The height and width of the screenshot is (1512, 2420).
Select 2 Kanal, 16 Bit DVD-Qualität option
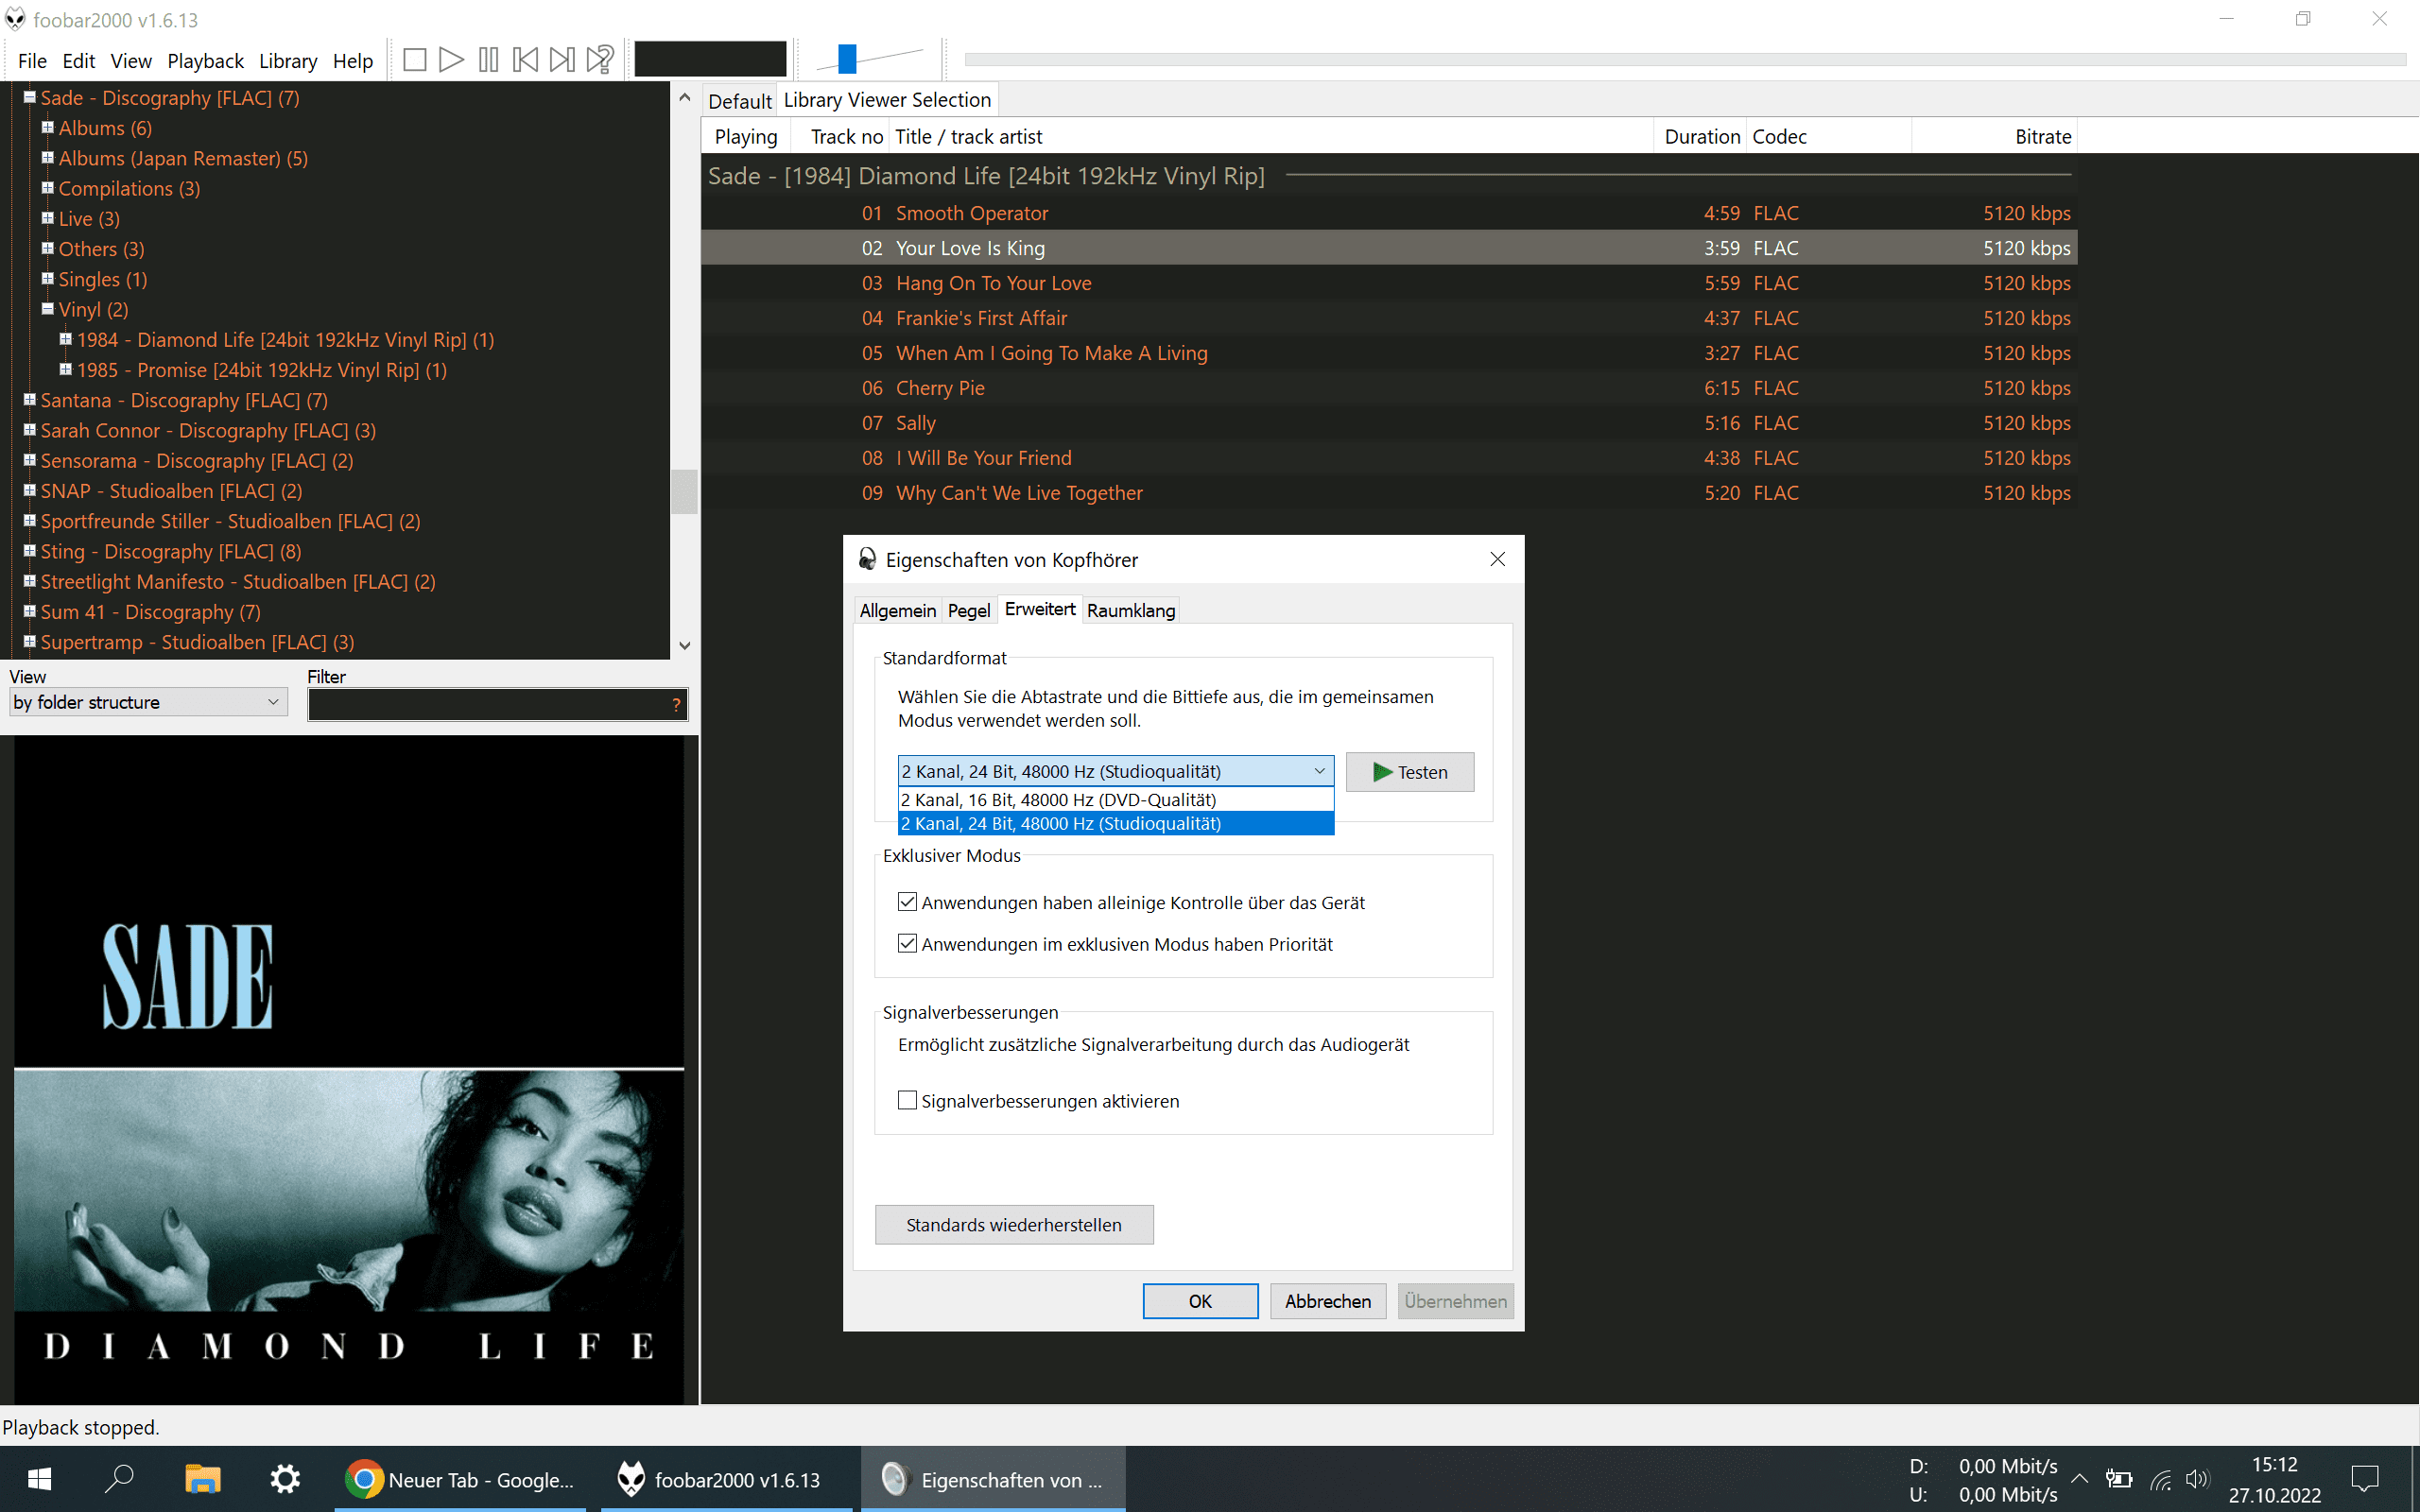(x=1116, y=799)
